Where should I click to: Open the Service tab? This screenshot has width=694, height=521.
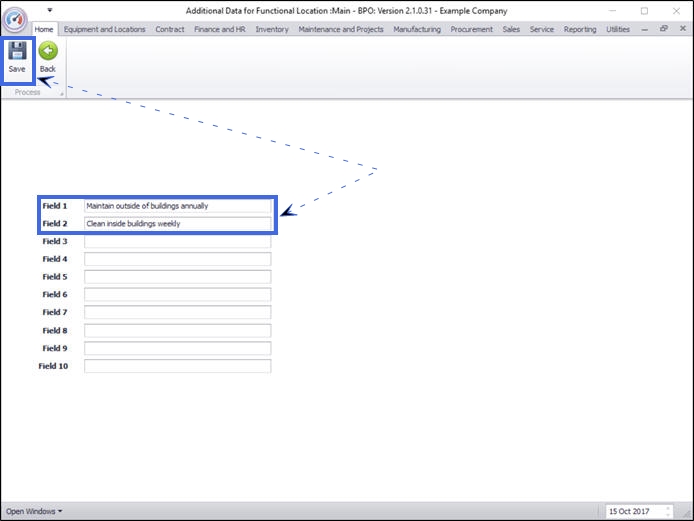pyautogui.click(x=542, y=29)
